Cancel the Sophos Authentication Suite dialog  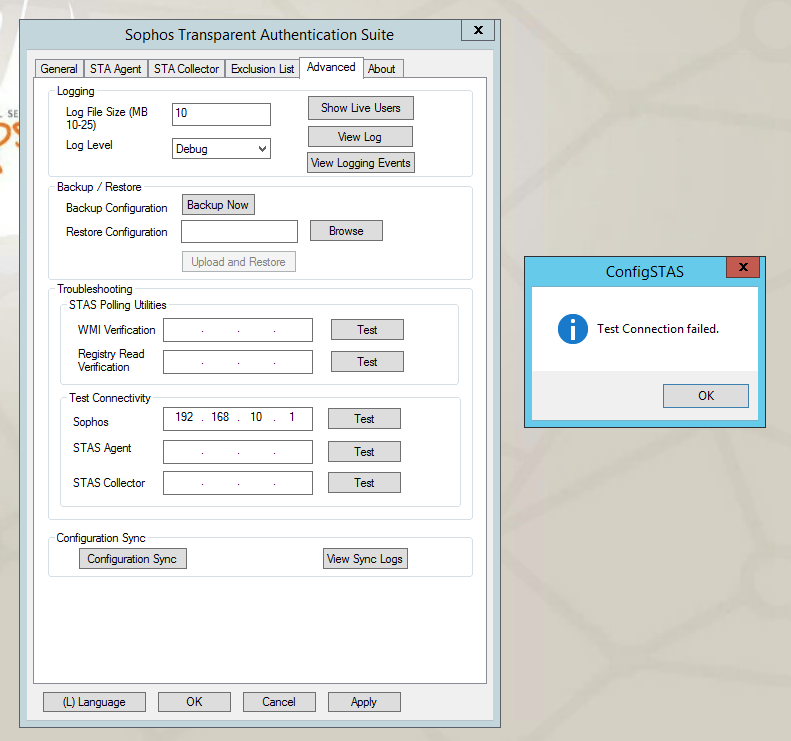pyautogui.click(x=279, y=702)
